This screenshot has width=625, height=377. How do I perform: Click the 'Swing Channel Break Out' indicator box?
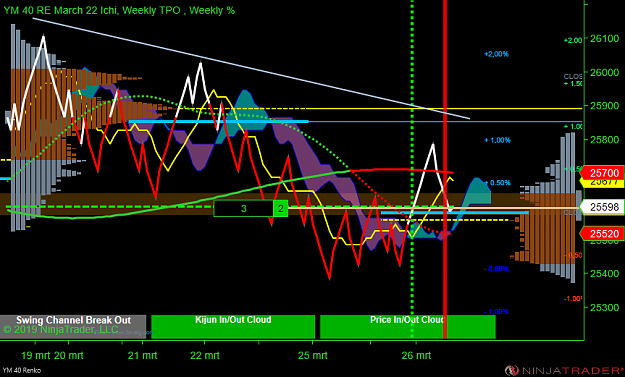[x=73, y=326]
